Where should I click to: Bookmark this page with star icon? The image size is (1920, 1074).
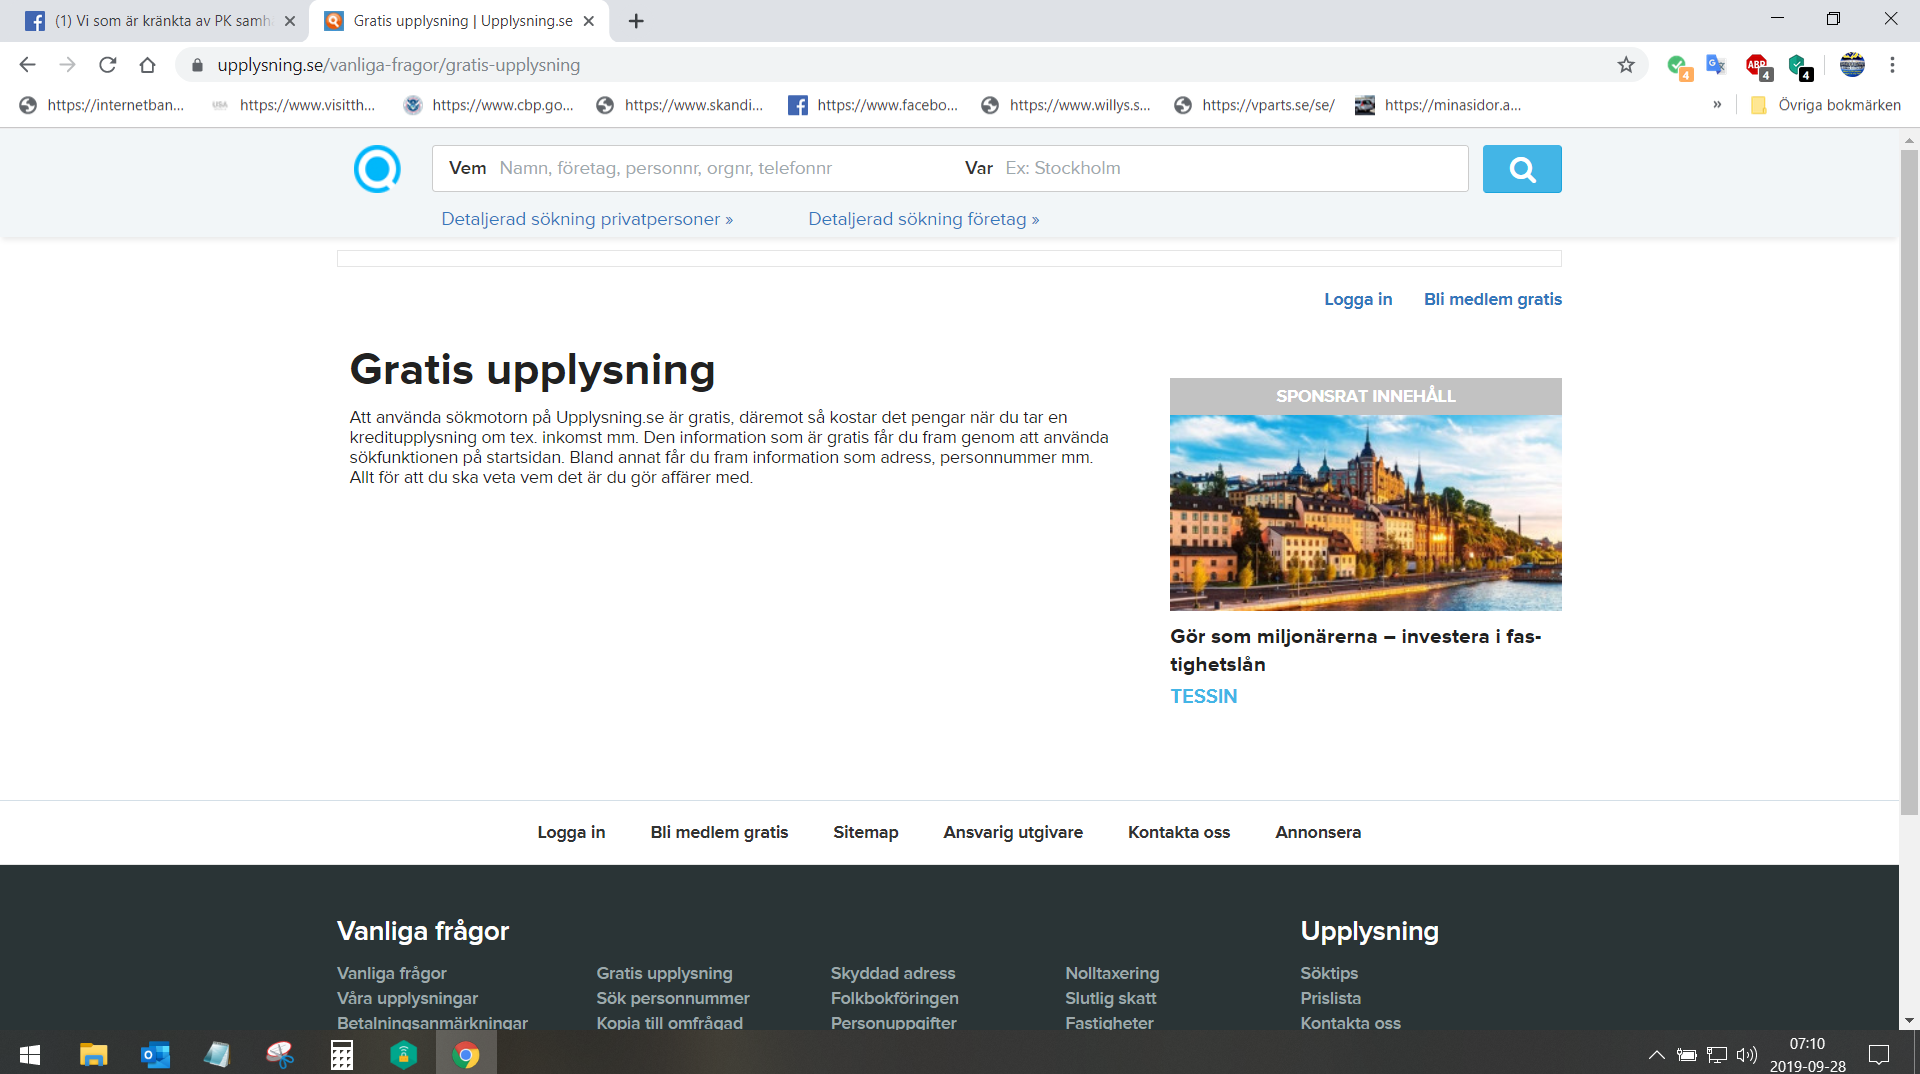[x=1626, y=65]
